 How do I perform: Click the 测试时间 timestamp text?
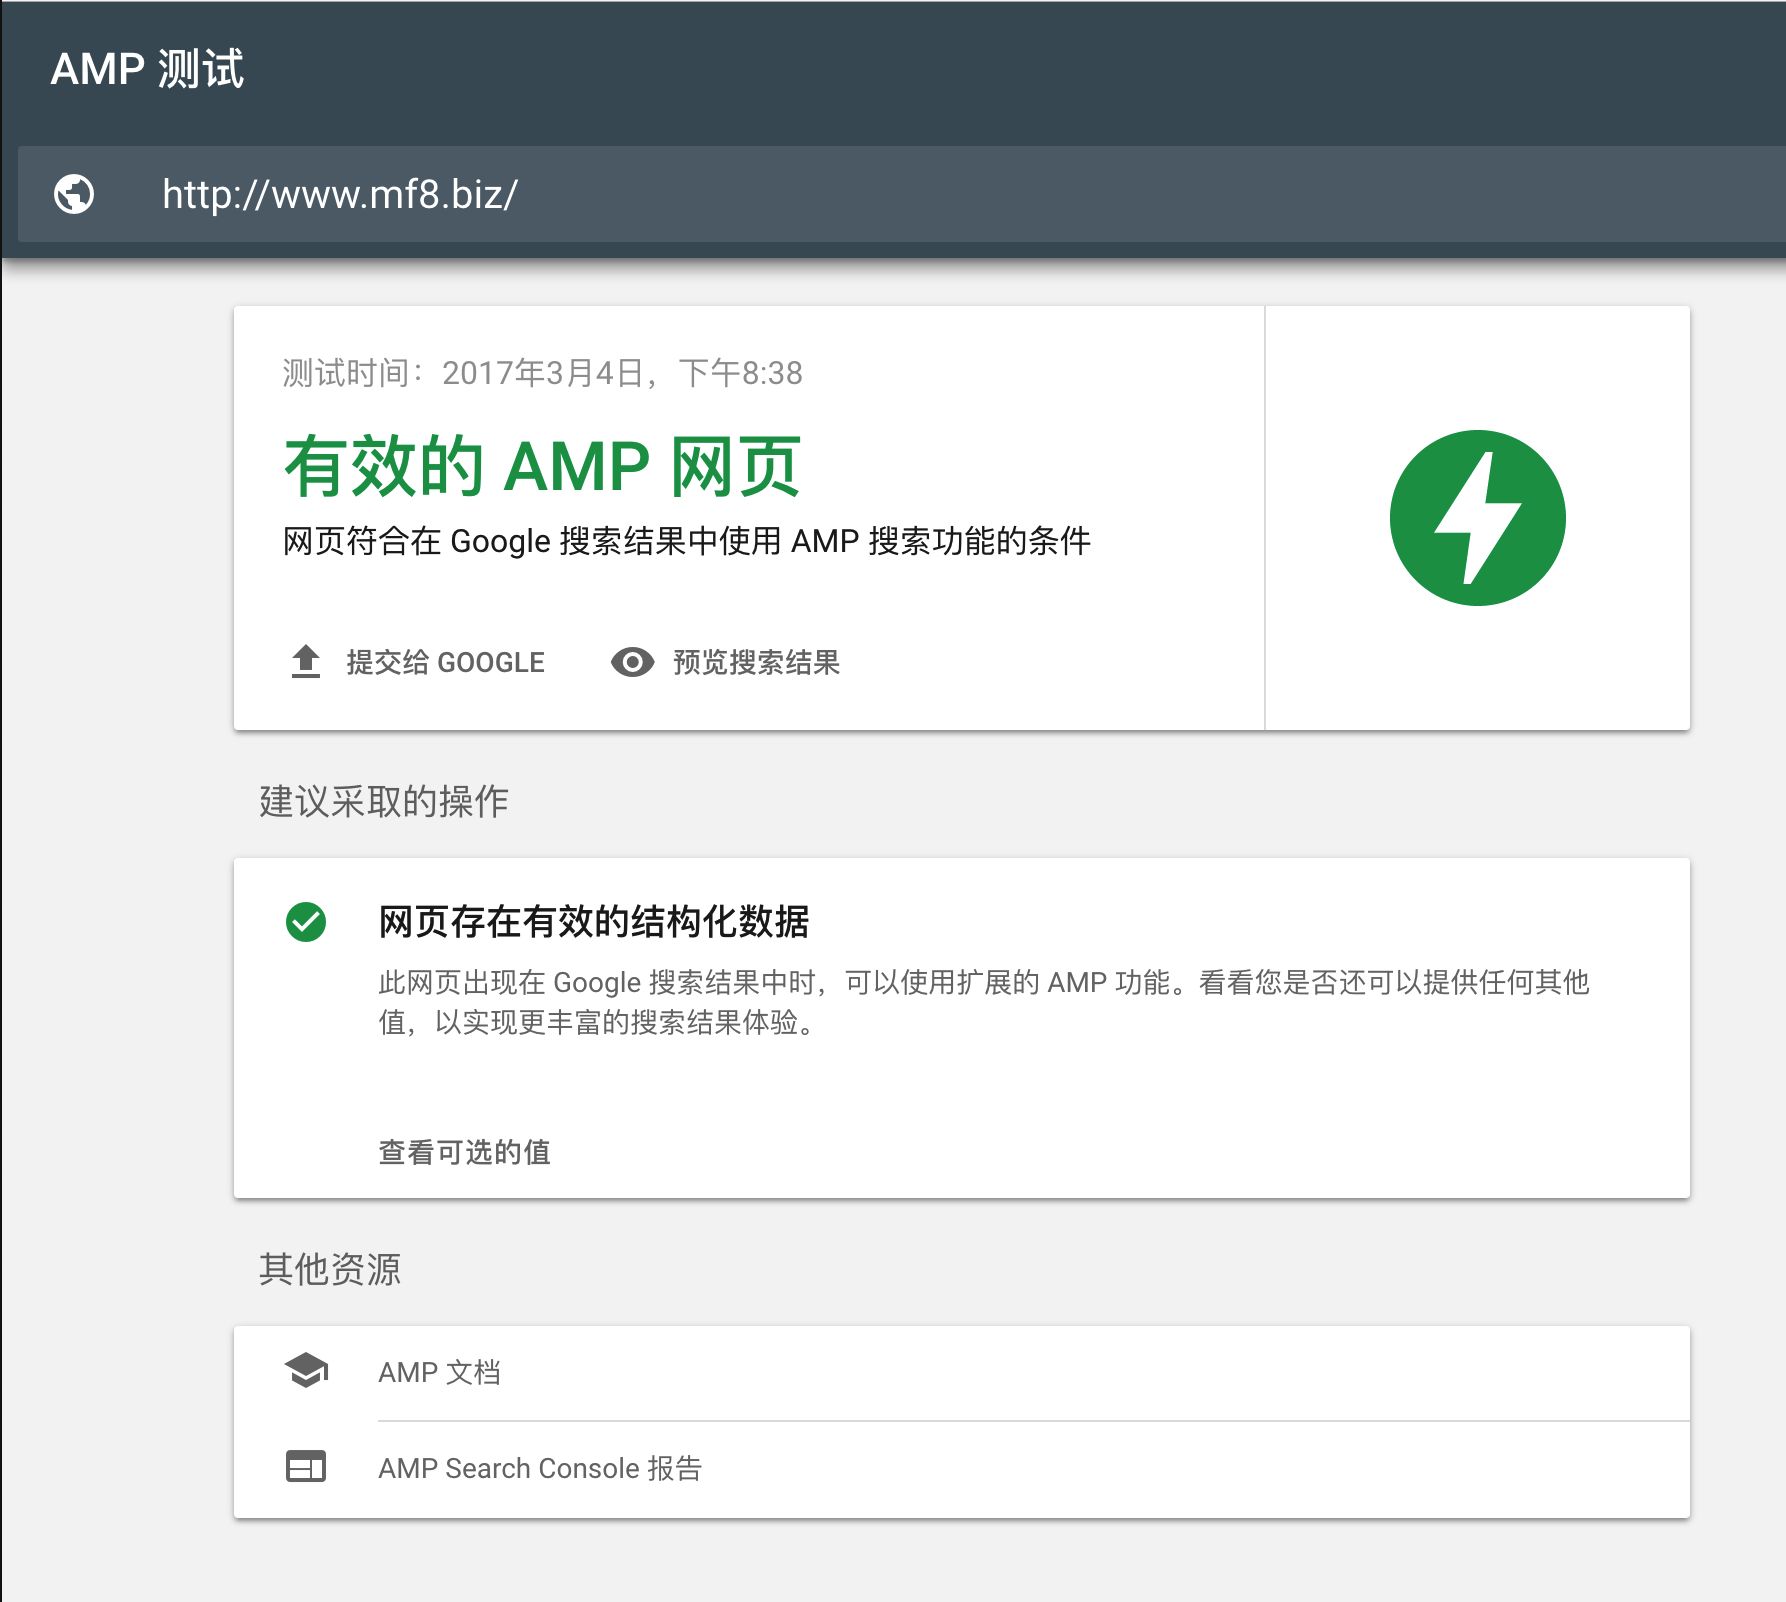pyautogui.click(x=542, y=373)
